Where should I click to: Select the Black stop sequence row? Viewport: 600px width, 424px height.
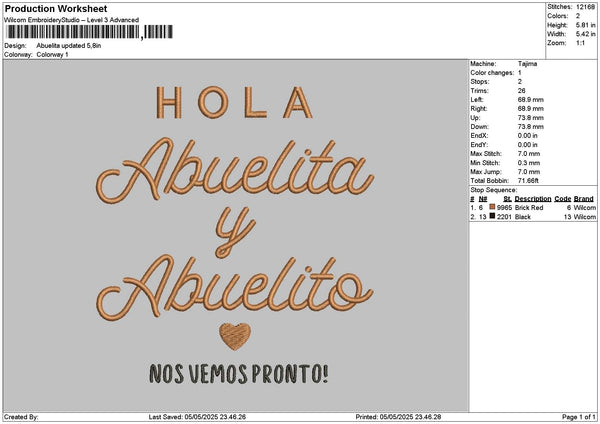[x=533, y=216]
